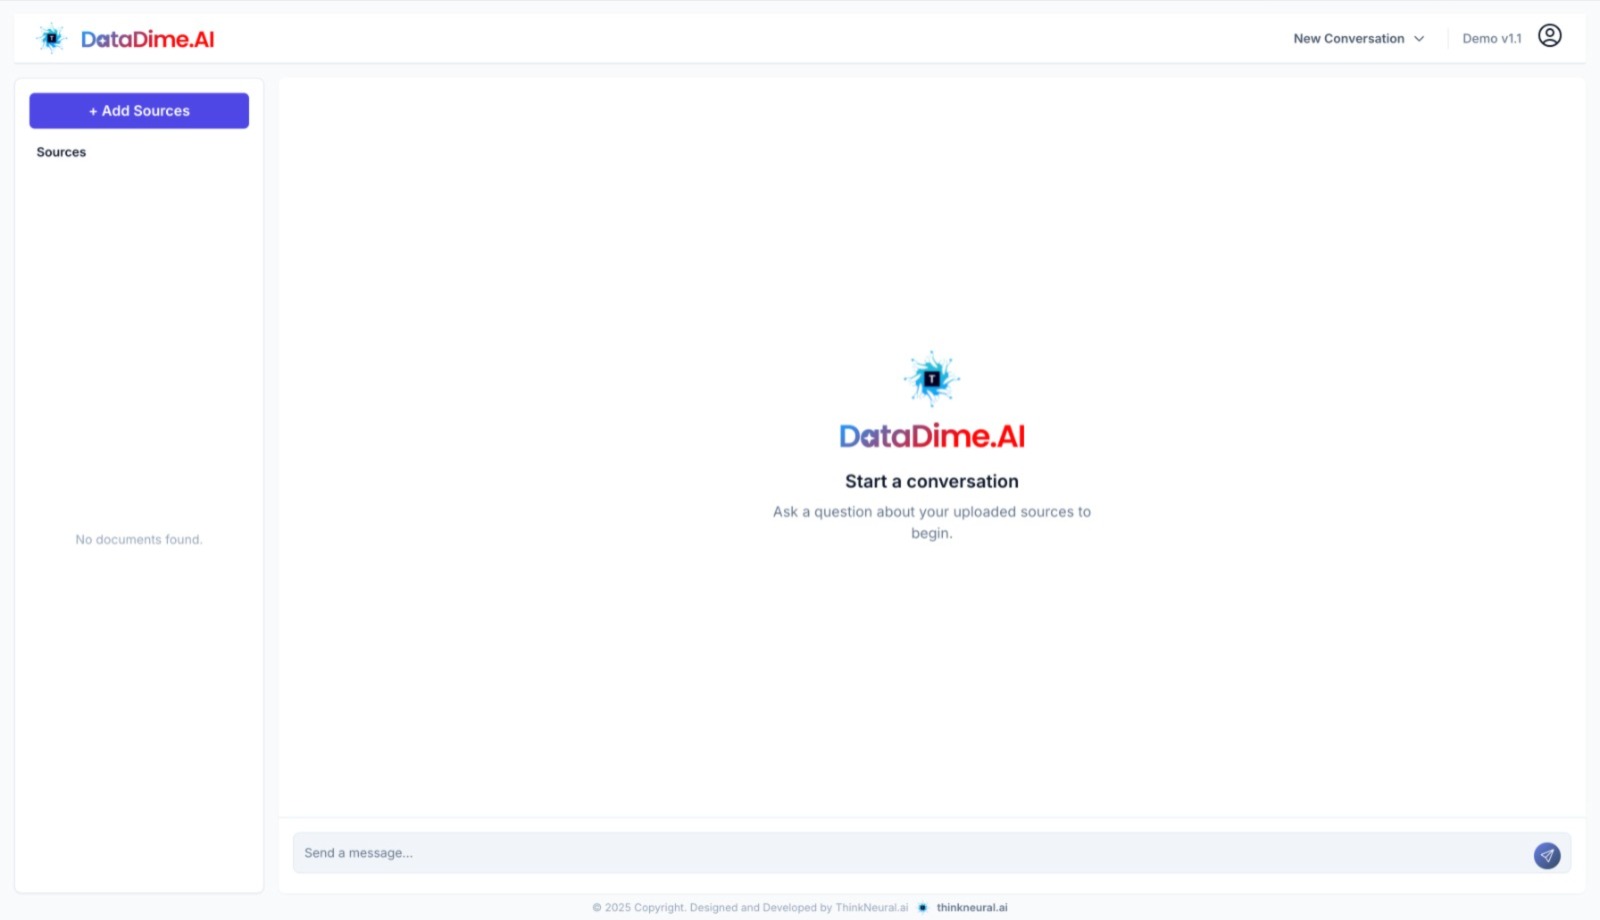Click the paper plane send icon

coord(1546,855)
